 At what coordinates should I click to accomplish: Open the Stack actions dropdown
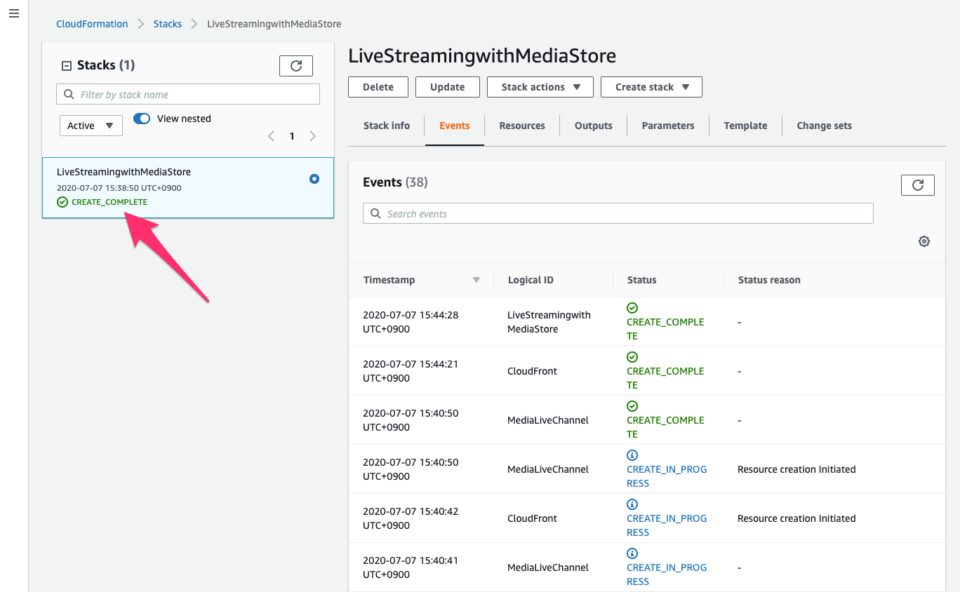(x=540, y=86)
